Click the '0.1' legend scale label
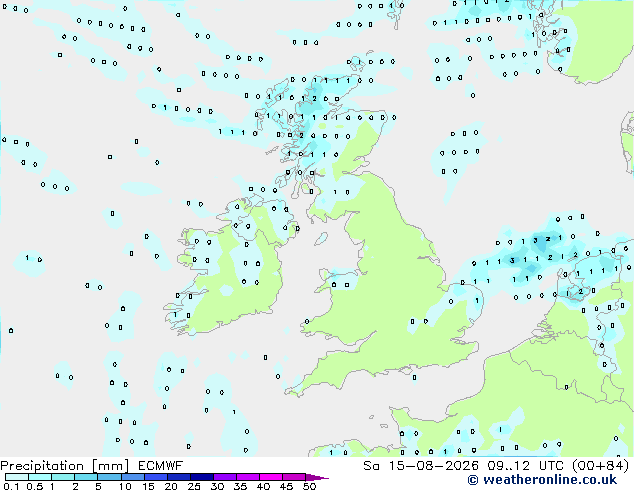This screenshot has height=490, width=634. tap(11, 486)
